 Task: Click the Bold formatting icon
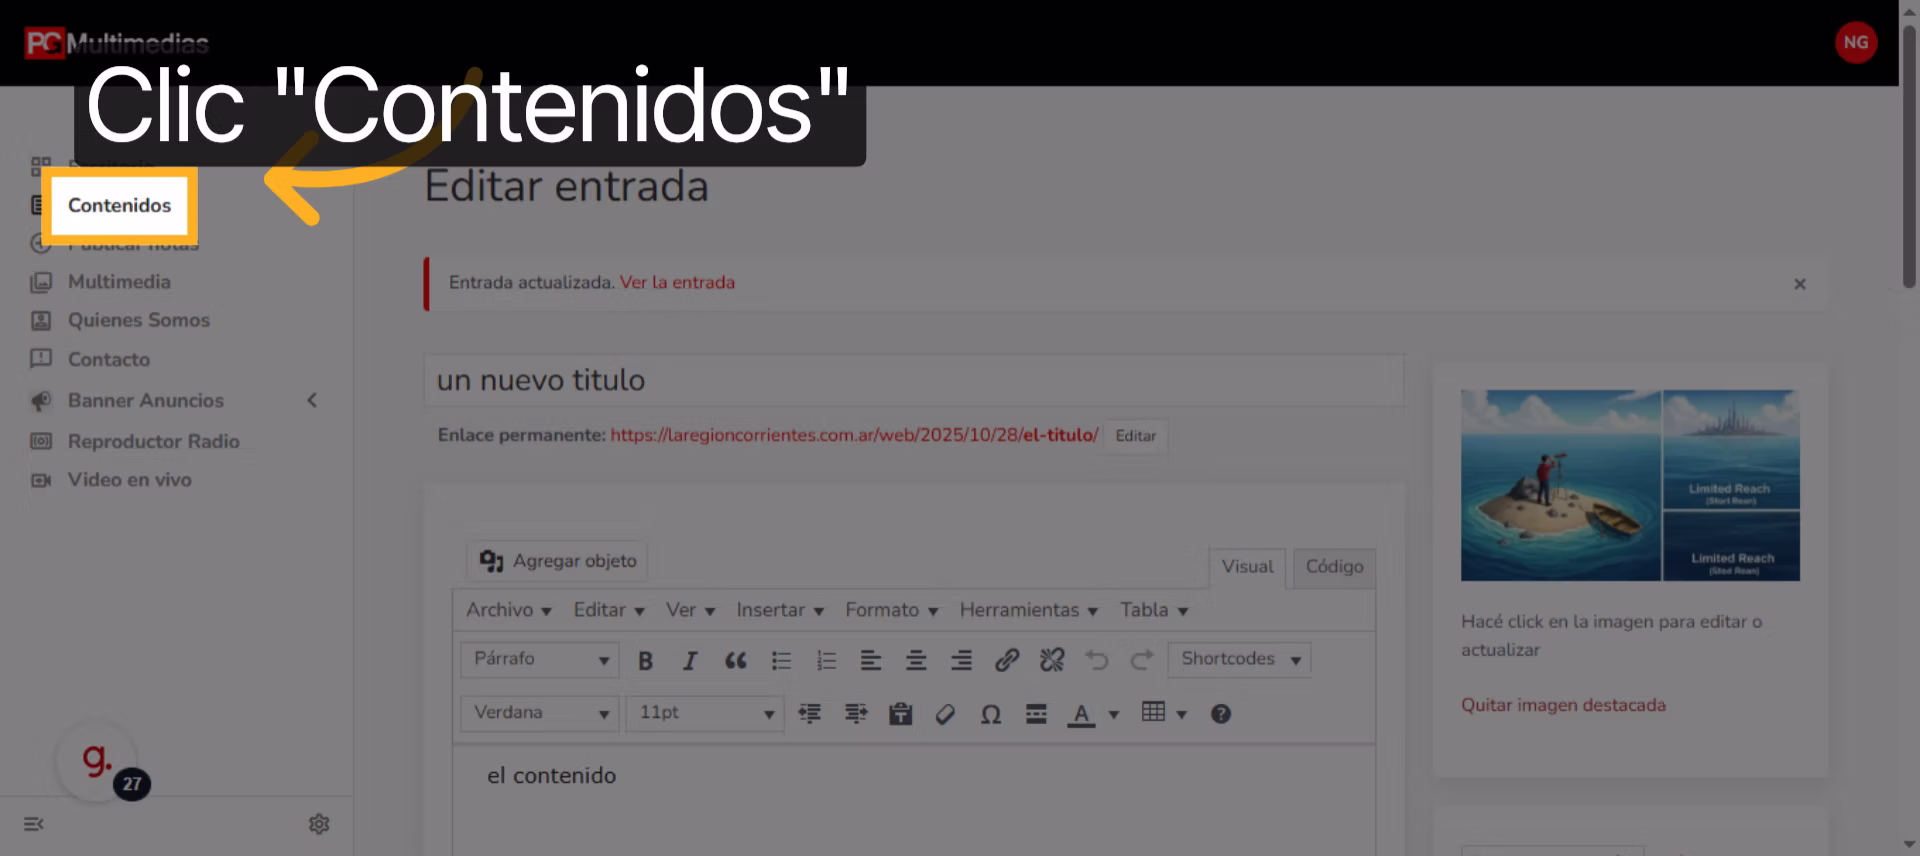[x=645, y=660]
